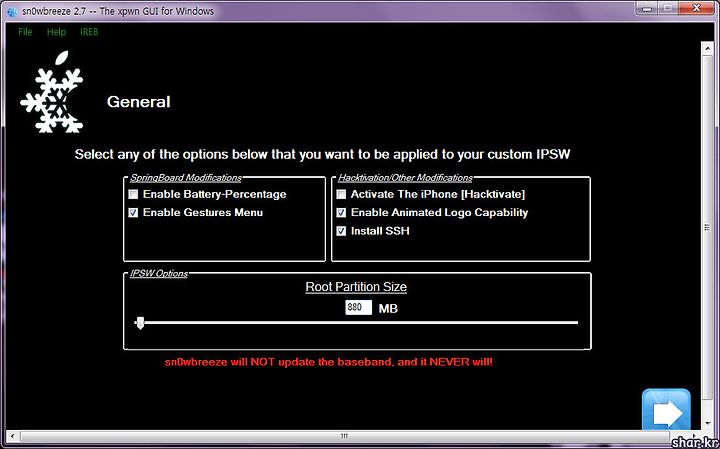Toggle the Enable Gestures Menu checkbox
The width and height of the screenshot is (720, 449).
133,213
